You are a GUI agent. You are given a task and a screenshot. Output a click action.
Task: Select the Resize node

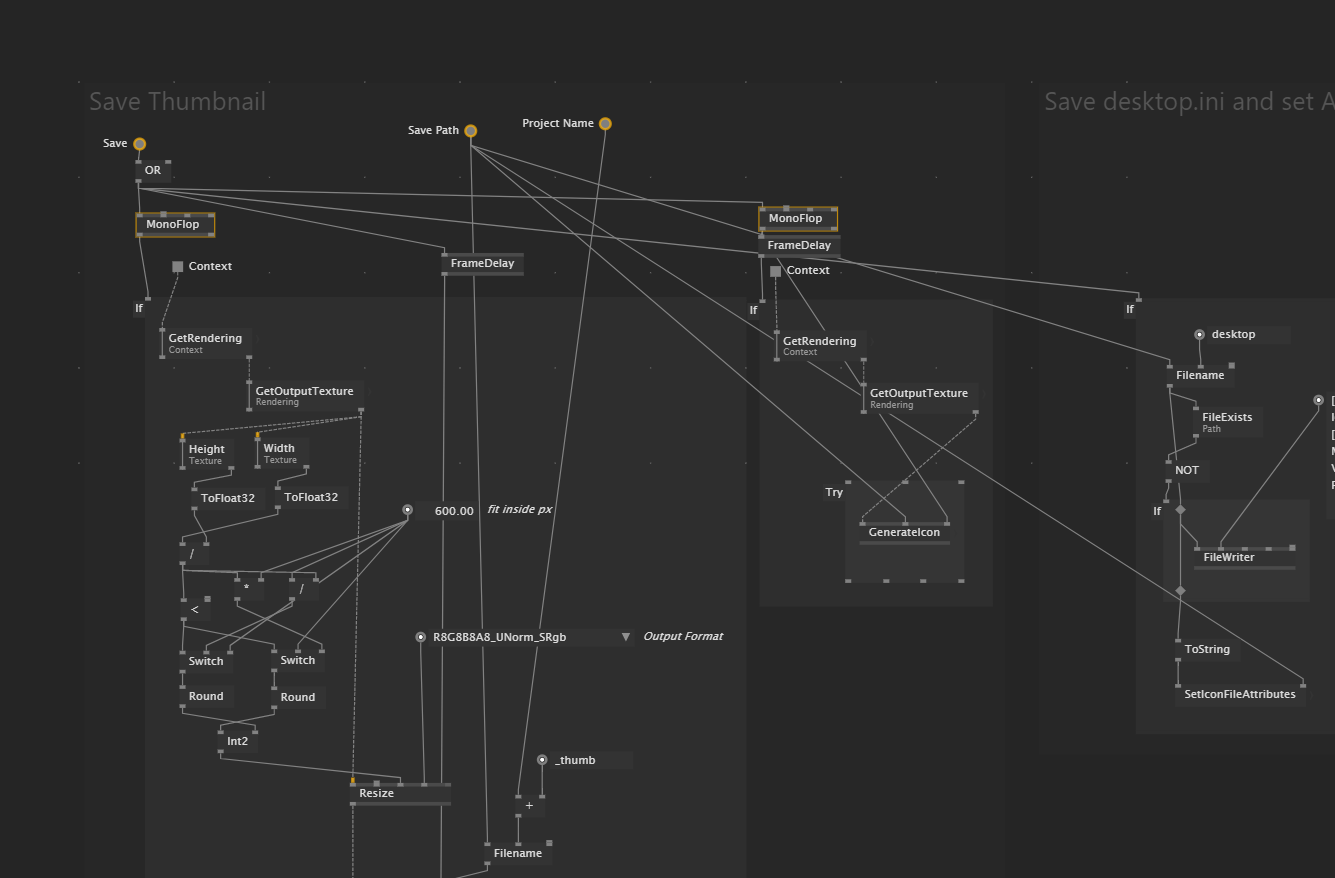pos(377,794)
